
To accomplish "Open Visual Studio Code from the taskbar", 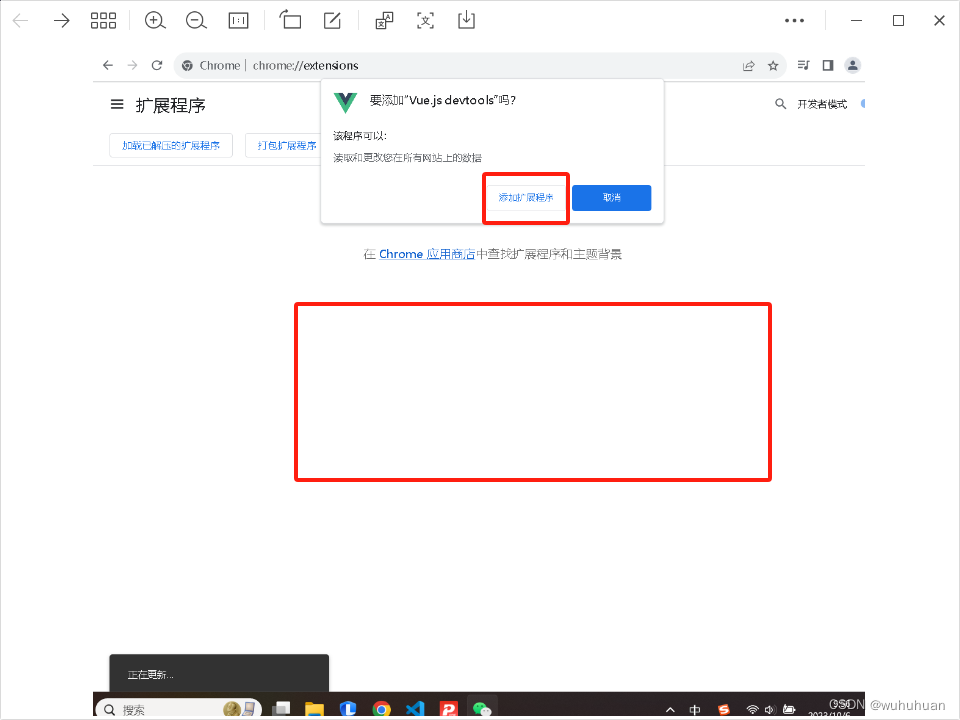I will (x=415, y=709).
